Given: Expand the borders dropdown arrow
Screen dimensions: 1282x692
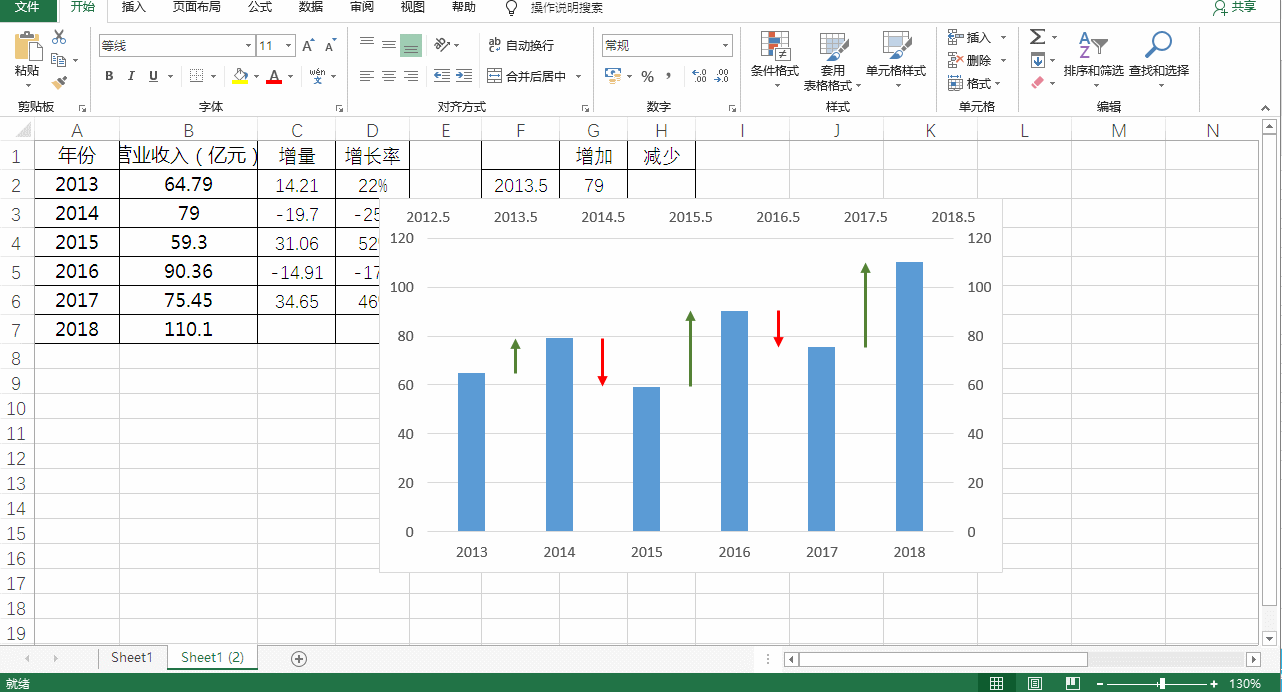Looking at the screenshot, I should pos(213,76).
